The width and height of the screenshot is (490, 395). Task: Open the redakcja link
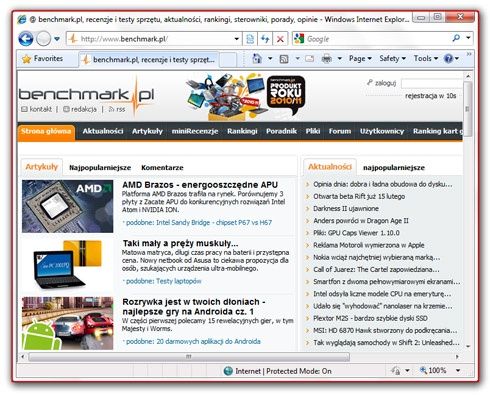click(80, 109)
